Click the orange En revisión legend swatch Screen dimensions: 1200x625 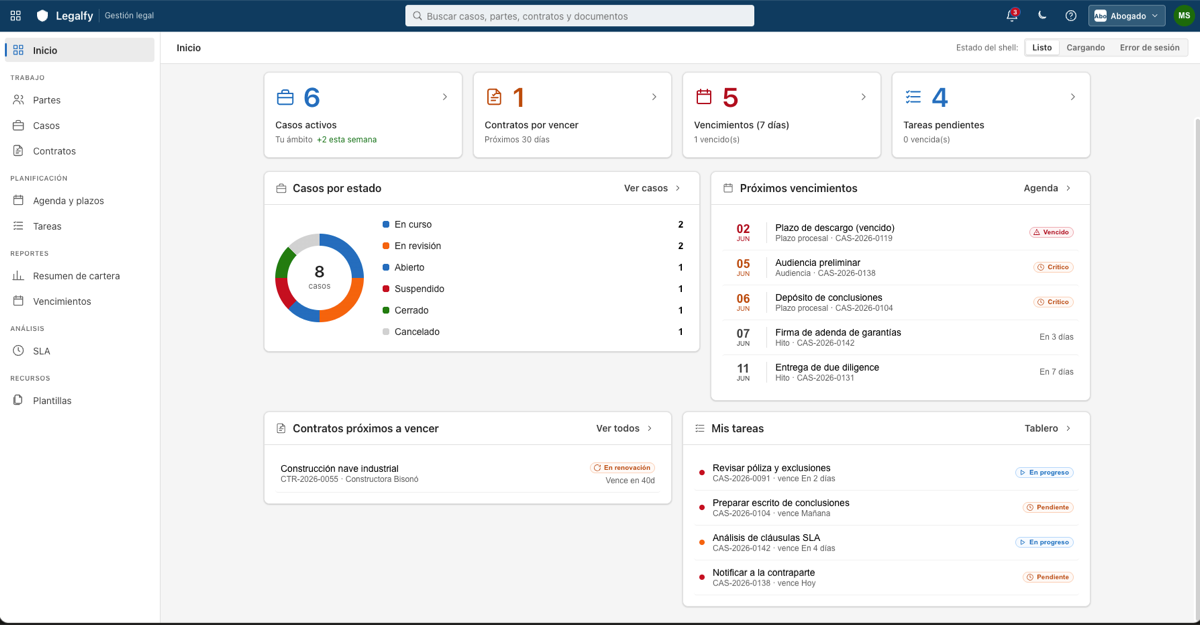point(386,246)
